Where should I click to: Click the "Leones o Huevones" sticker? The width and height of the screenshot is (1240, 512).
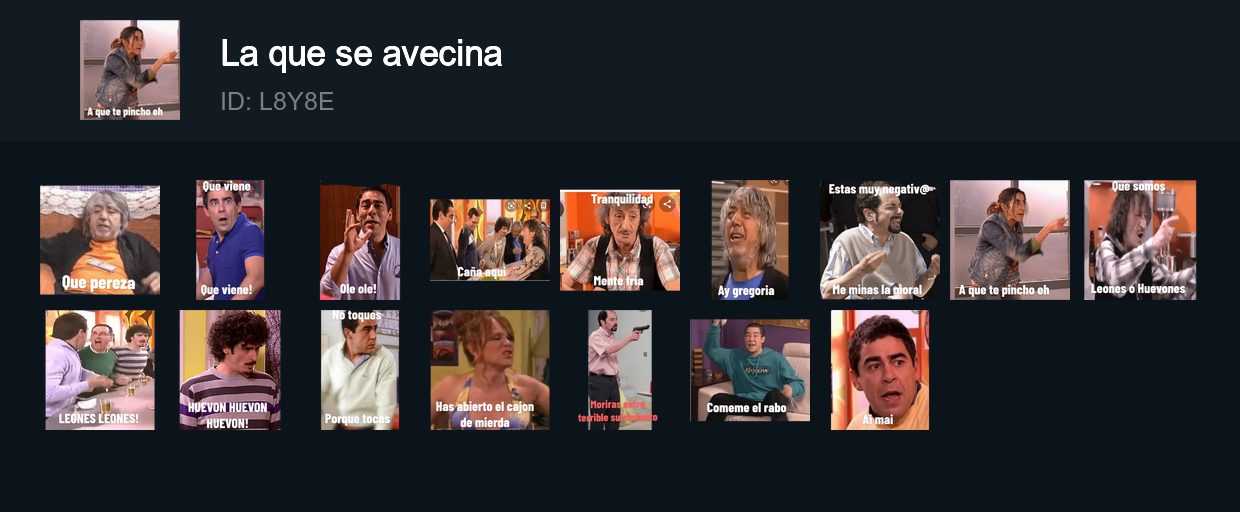1140,240
